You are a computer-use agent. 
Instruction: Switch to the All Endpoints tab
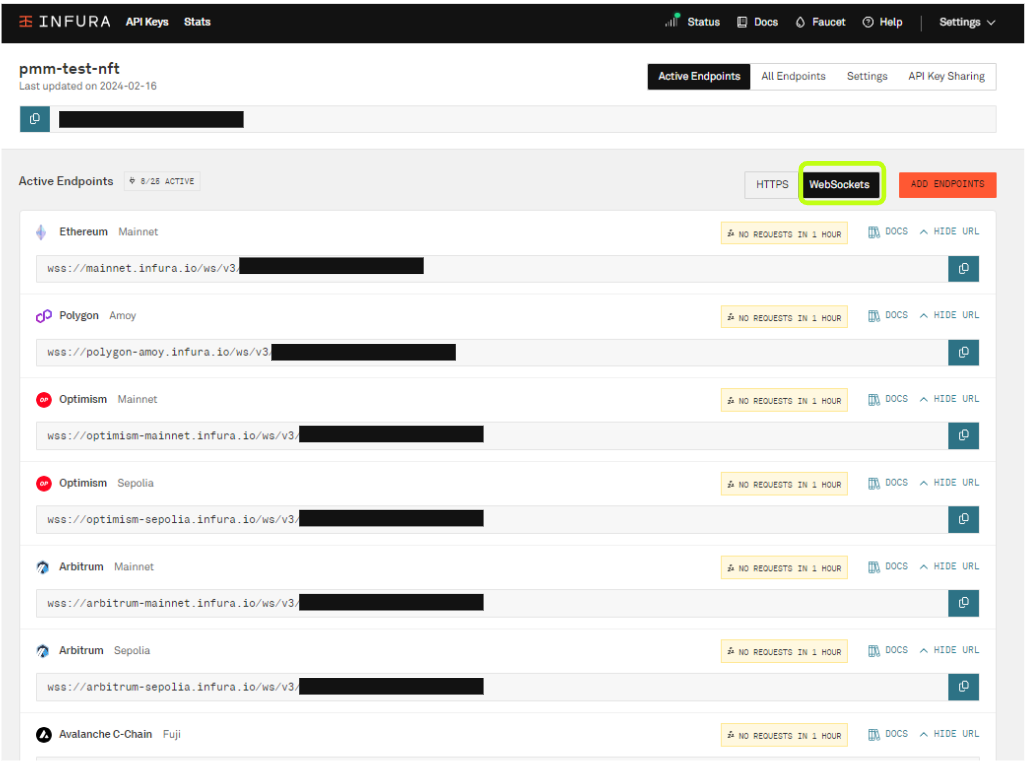[x=793, y=77]
